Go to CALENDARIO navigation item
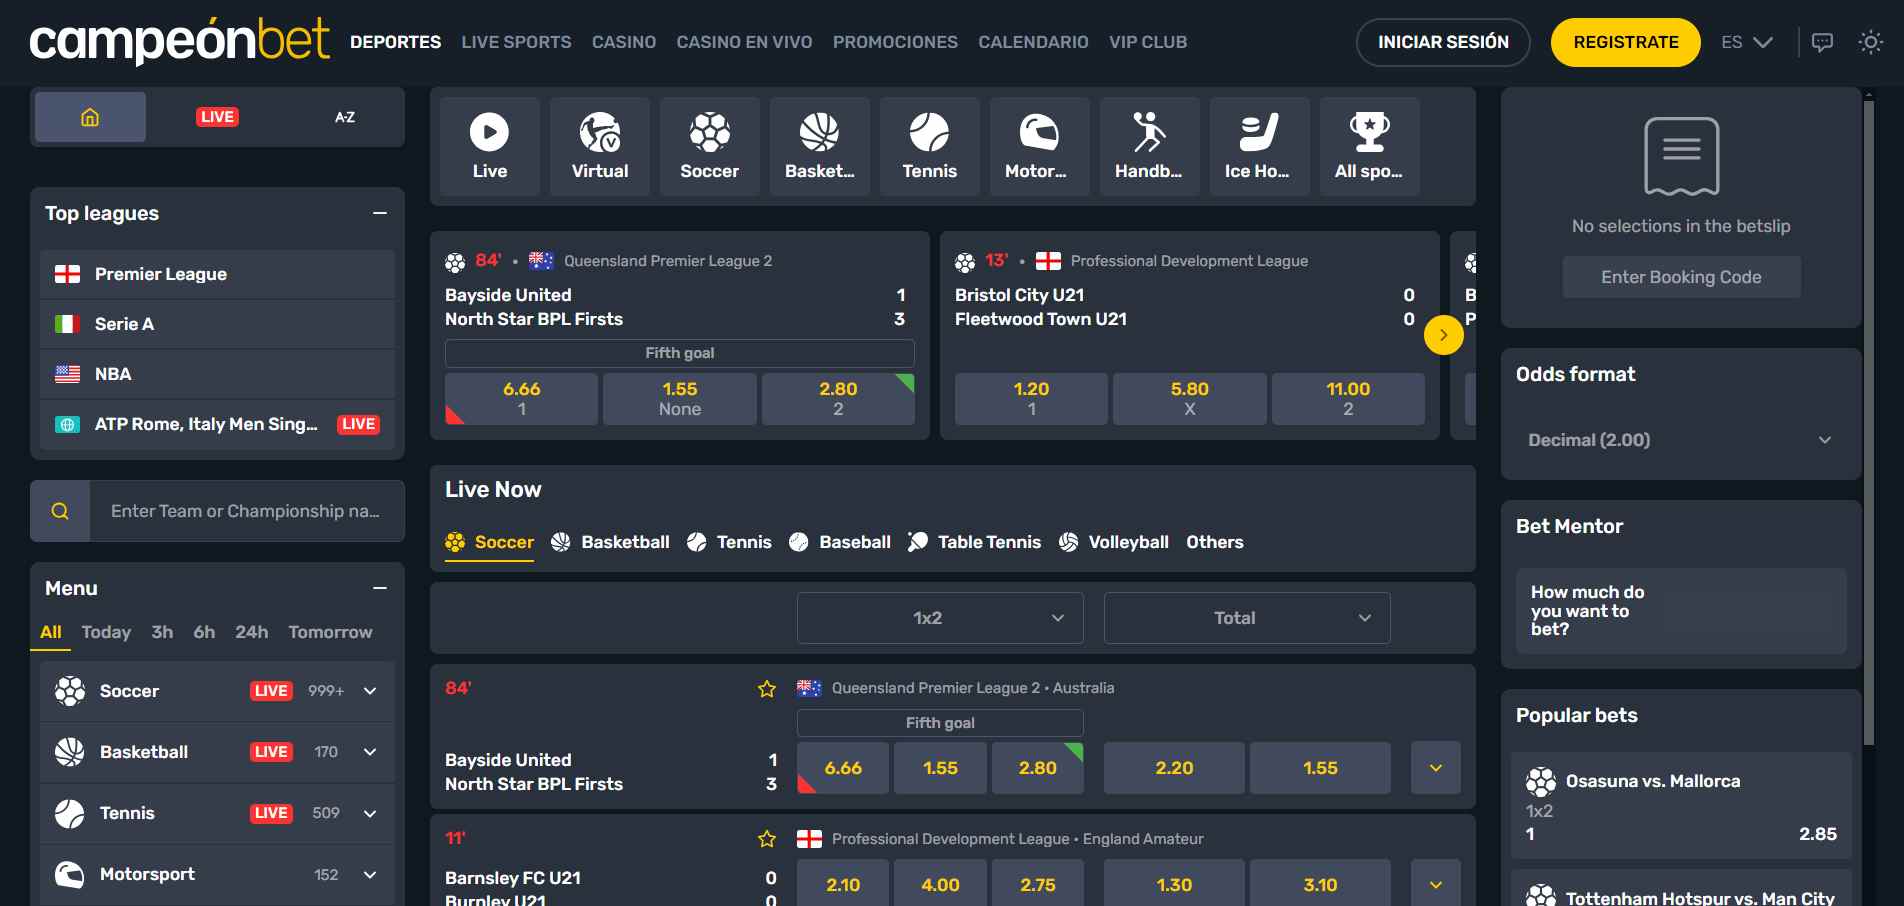 1033,42
